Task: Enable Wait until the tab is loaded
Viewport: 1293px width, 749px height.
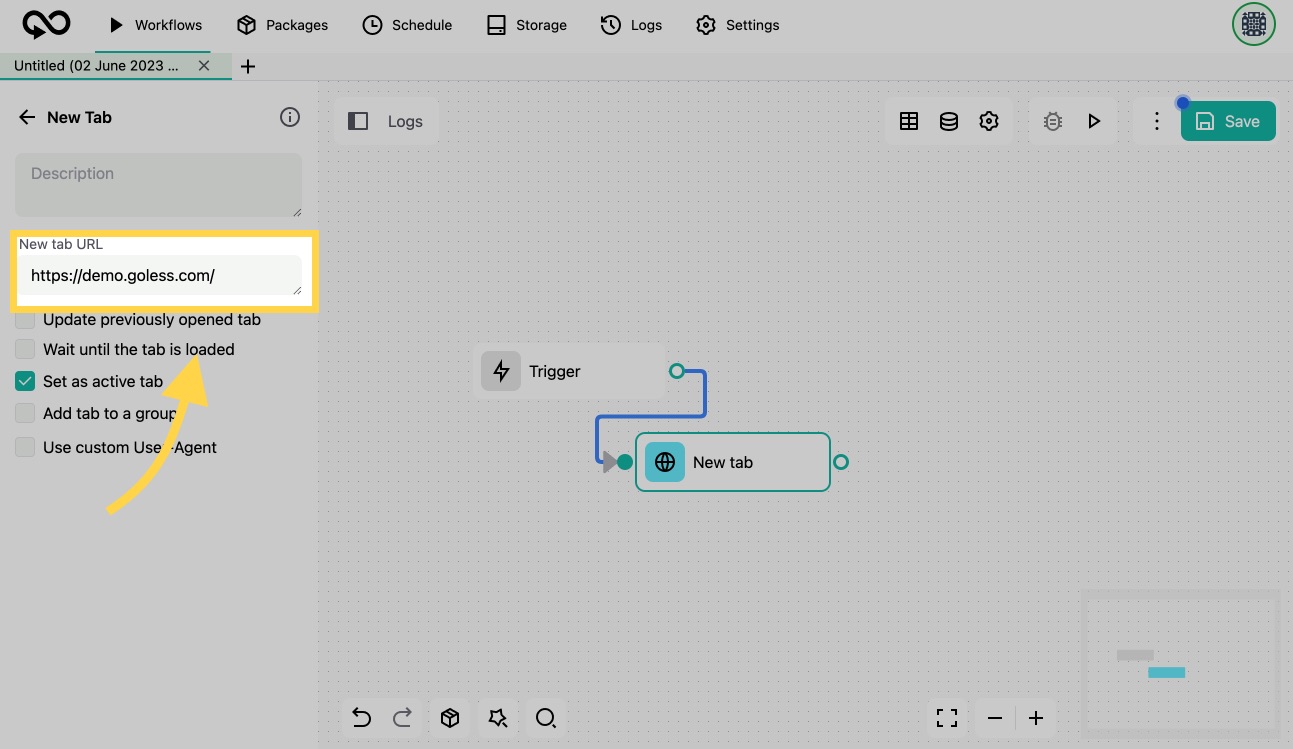Action: [25, 350]
